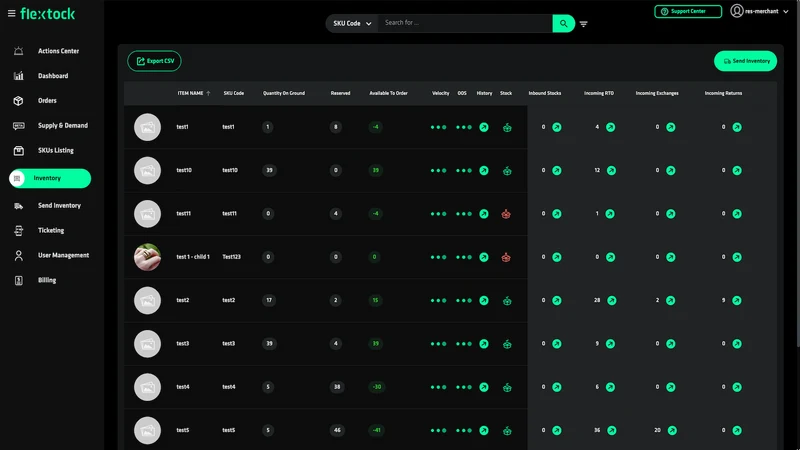Viewport: 800px width, 450px height.
Task: Open Incoming RTO arrow for test1
Action: coord(610,127)
